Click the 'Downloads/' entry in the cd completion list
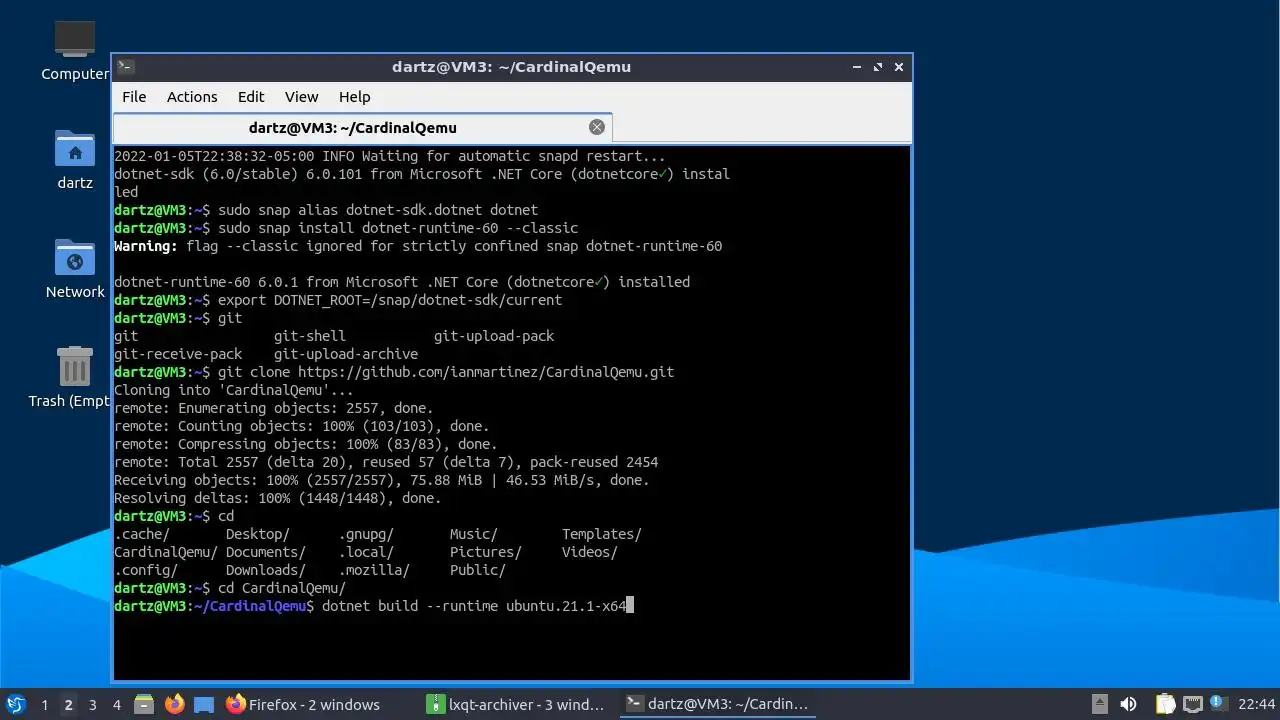 [x=266, y=570]
